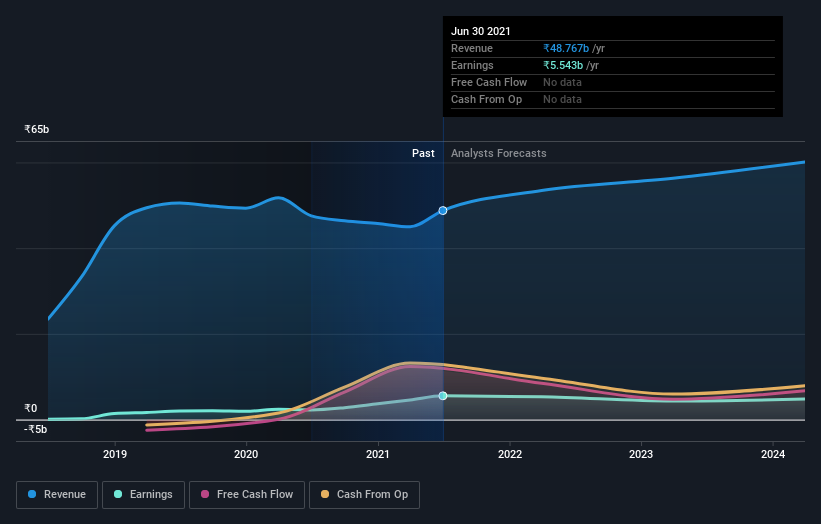Click the 2020 x-axis label

(x=246, y=454)
